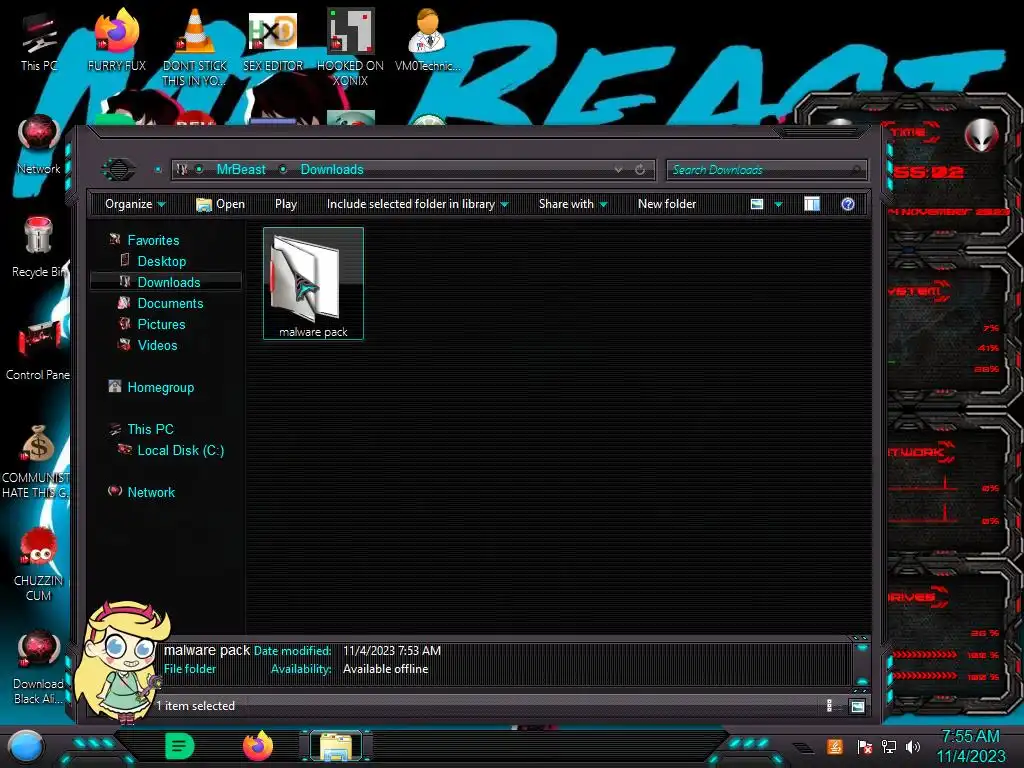Click the alien head gadget icon
Image resolution: width=1024 pixels, height=768 pixels.
[x=981, y=136]
